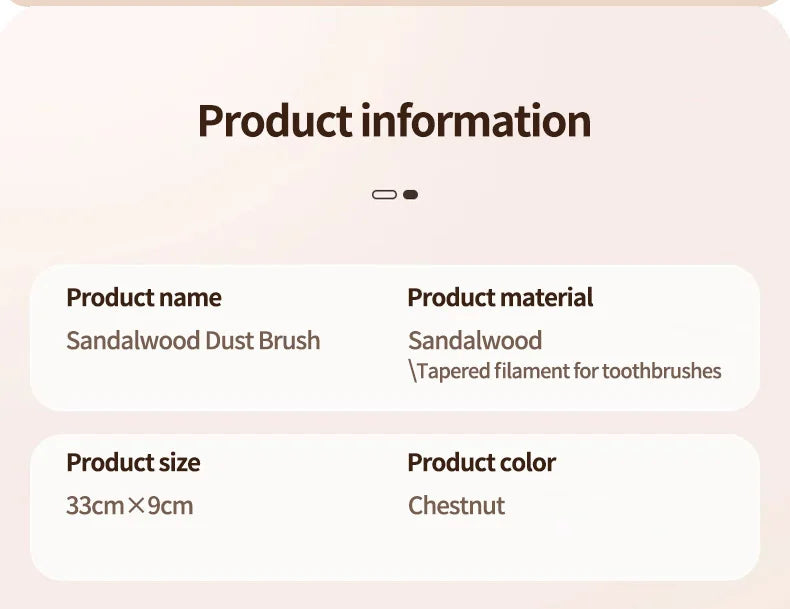The width and height of the screenshot is (790, 609).
Task: Click 'Tapered filament for toothbrushes' text
Action: (x=569, y=372)
